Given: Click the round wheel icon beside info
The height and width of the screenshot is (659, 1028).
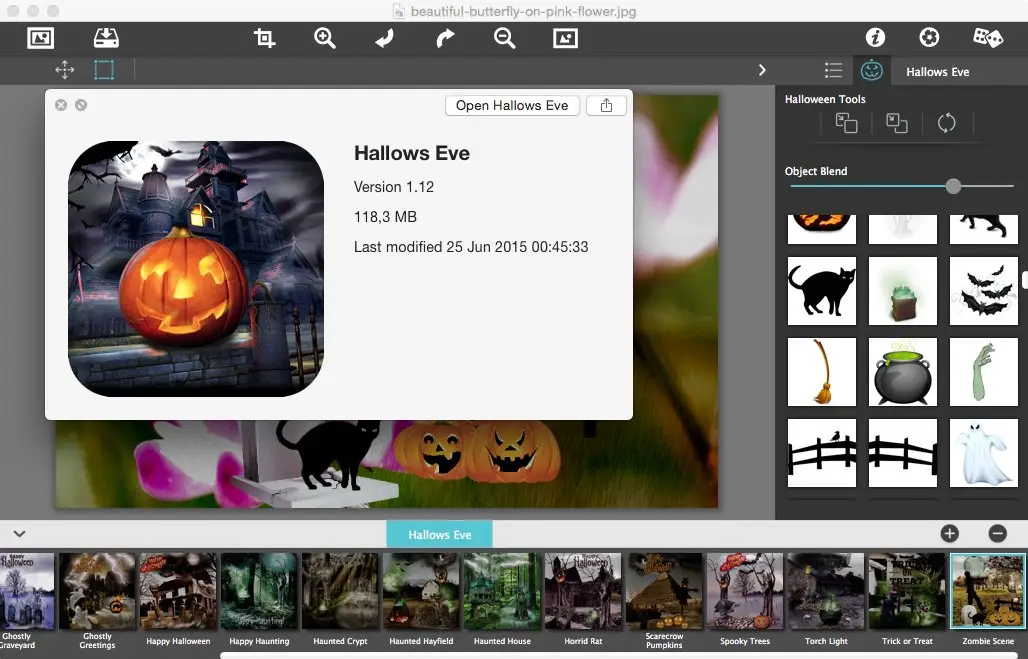Looking at the screenshot, I should [x=929, y=37].
